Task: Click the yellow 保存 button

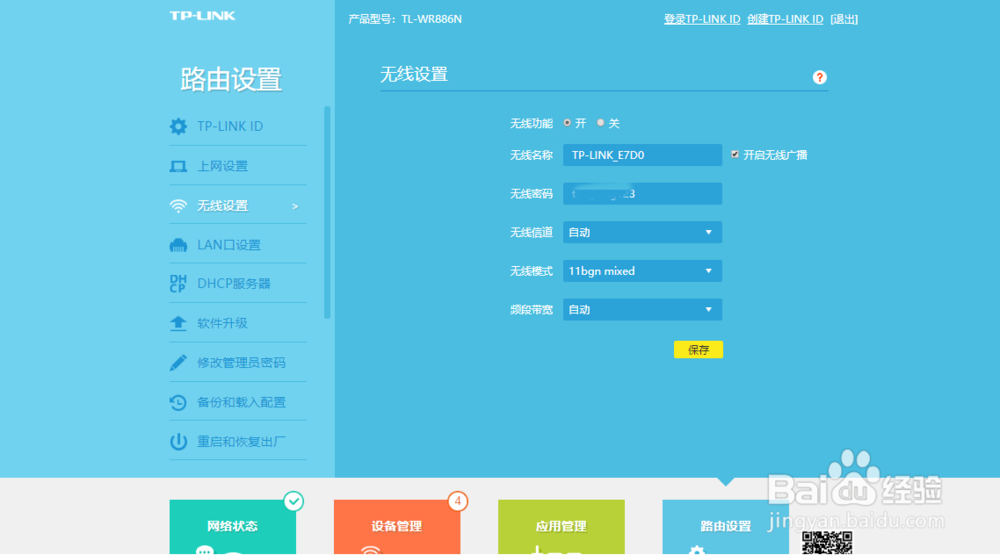Action: point(698,350)
